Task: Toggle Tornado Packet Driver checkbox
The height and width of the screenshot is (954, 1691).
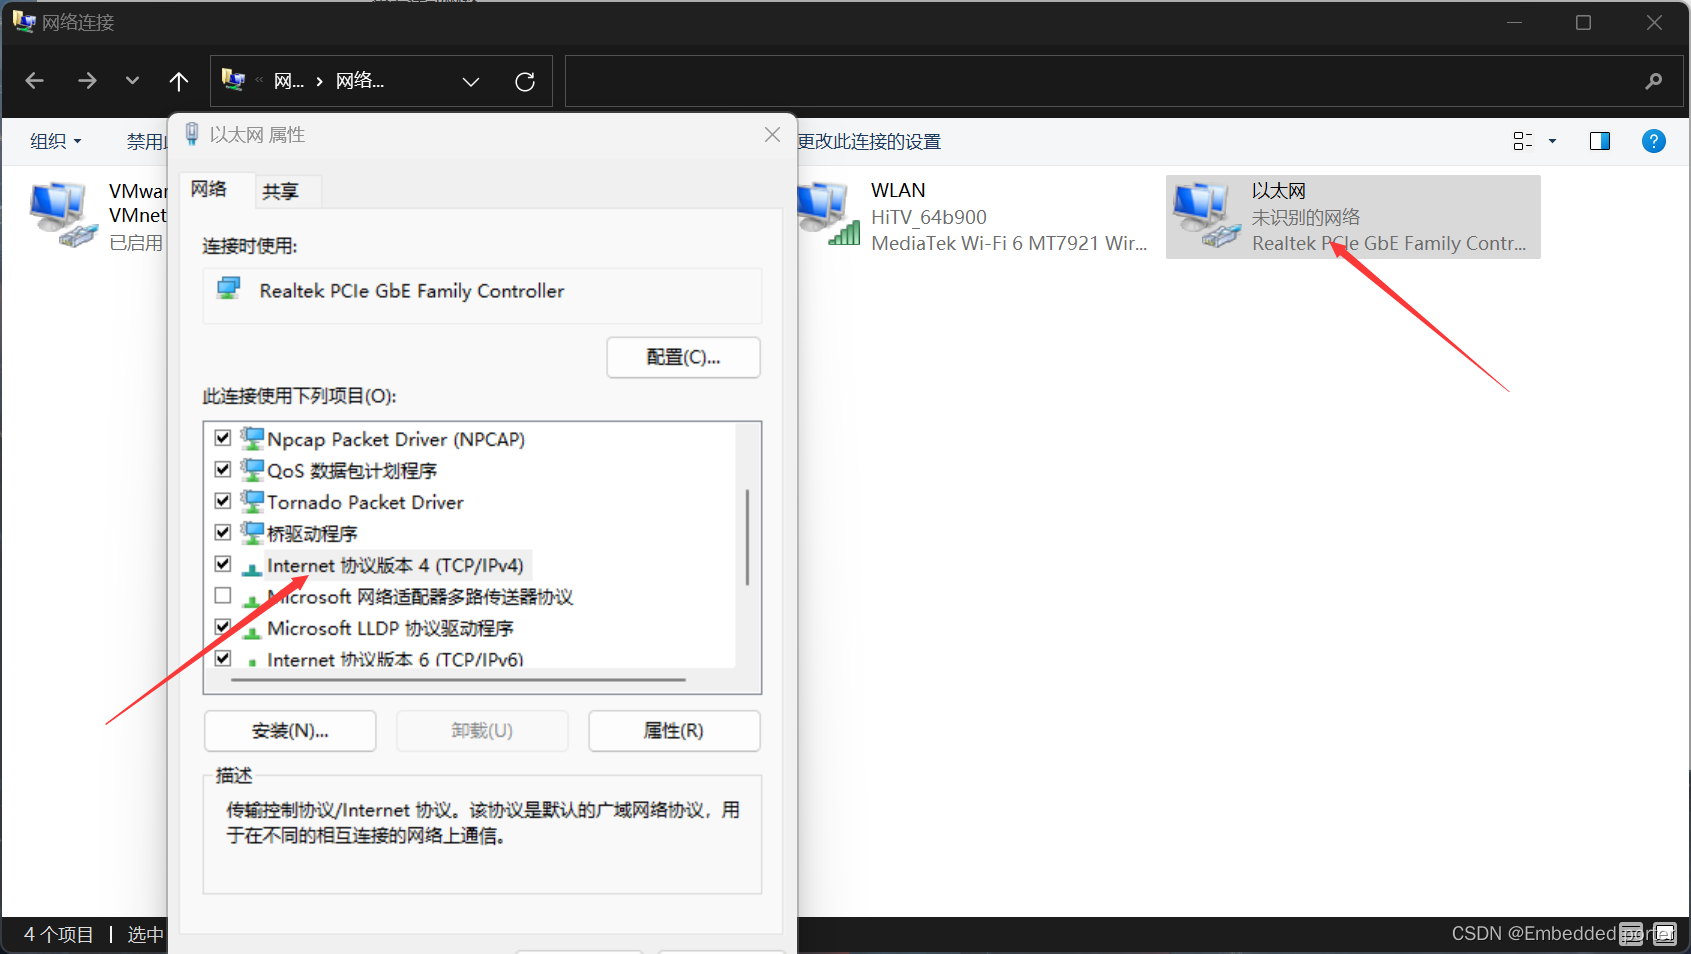Action: click(x=223, y=501)
